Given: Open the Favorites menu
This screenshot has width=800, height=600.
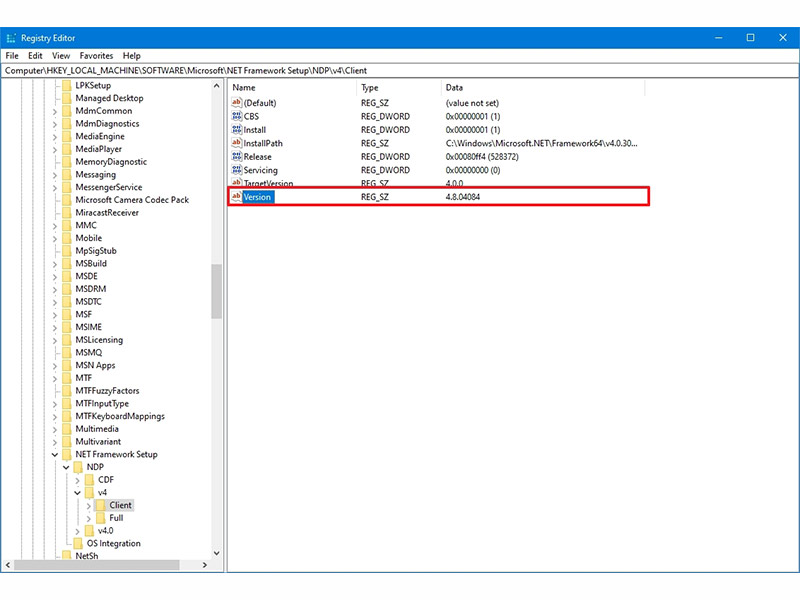Looking at the screenshot, I should coord(96,56).
